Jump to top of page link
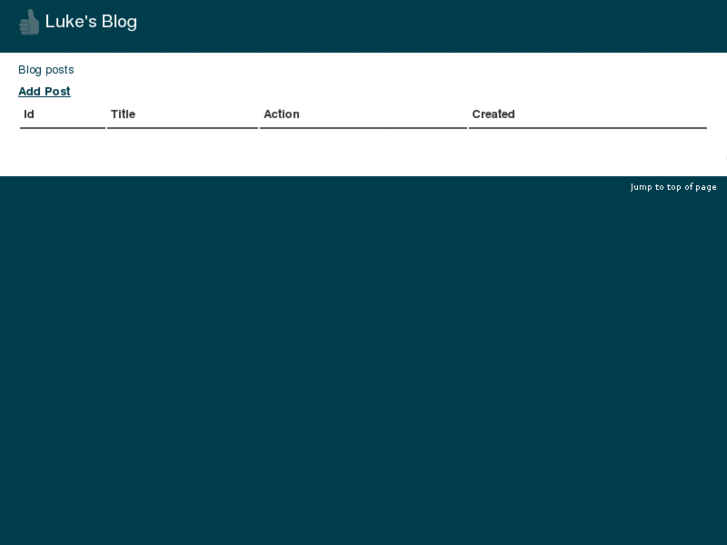The image size is (727, 545). pos(673,187)
